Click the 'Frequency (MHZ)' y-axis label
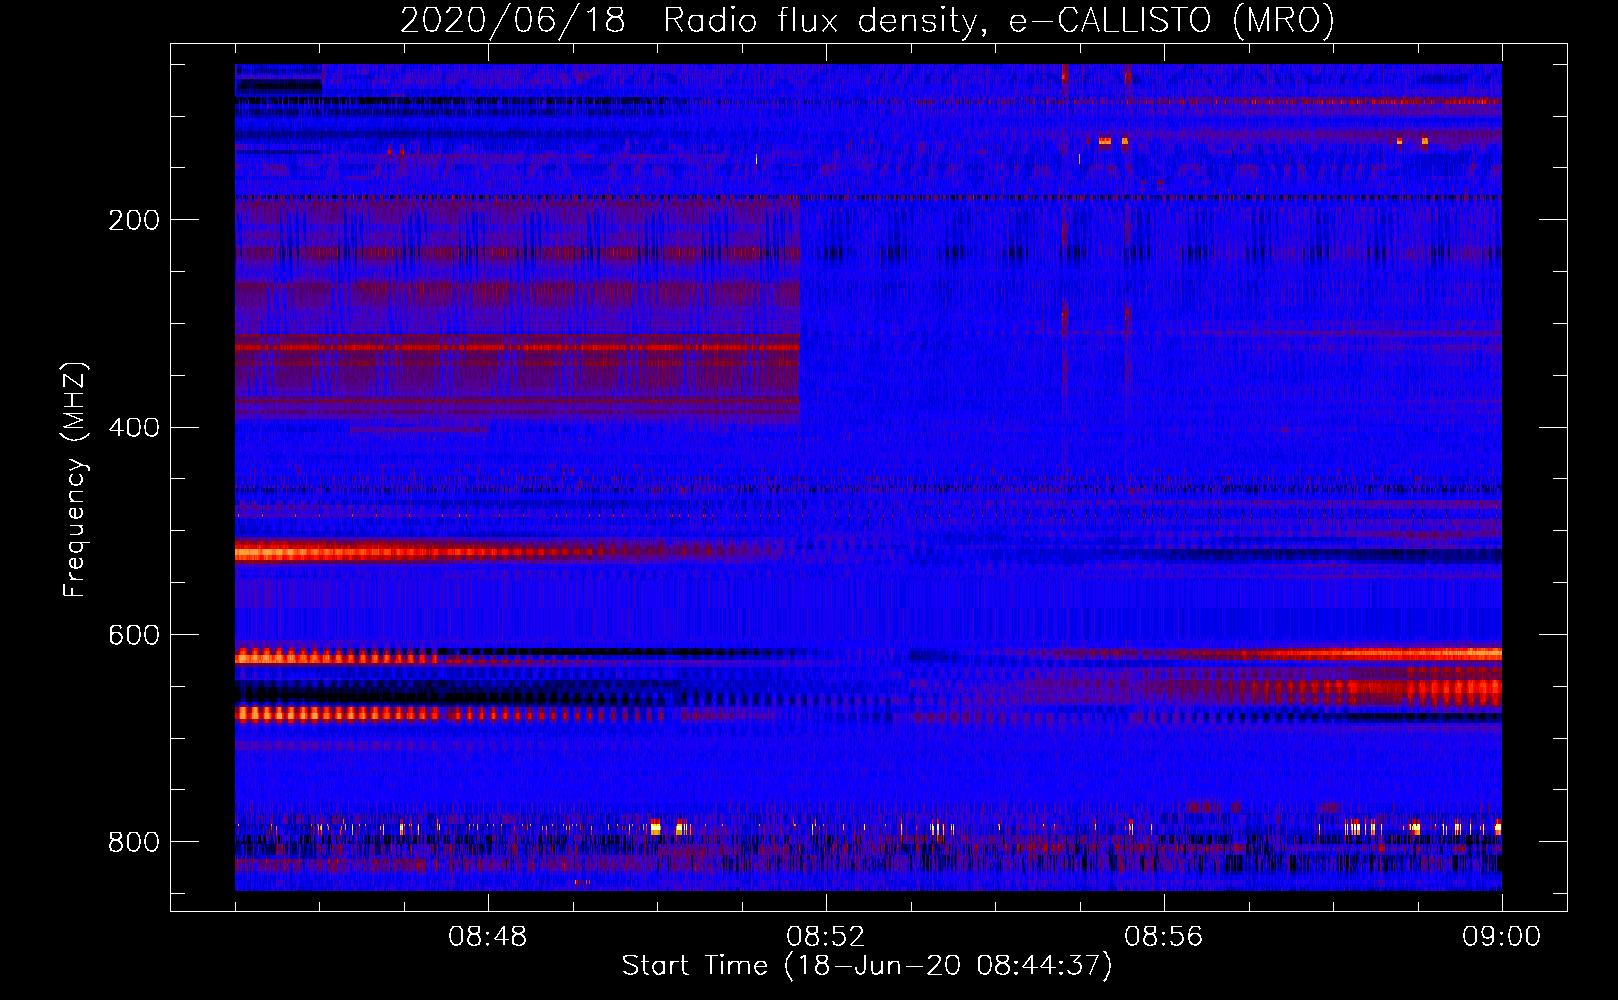Viewport: 1618px width, 1000px height. [x=75, y=479]
